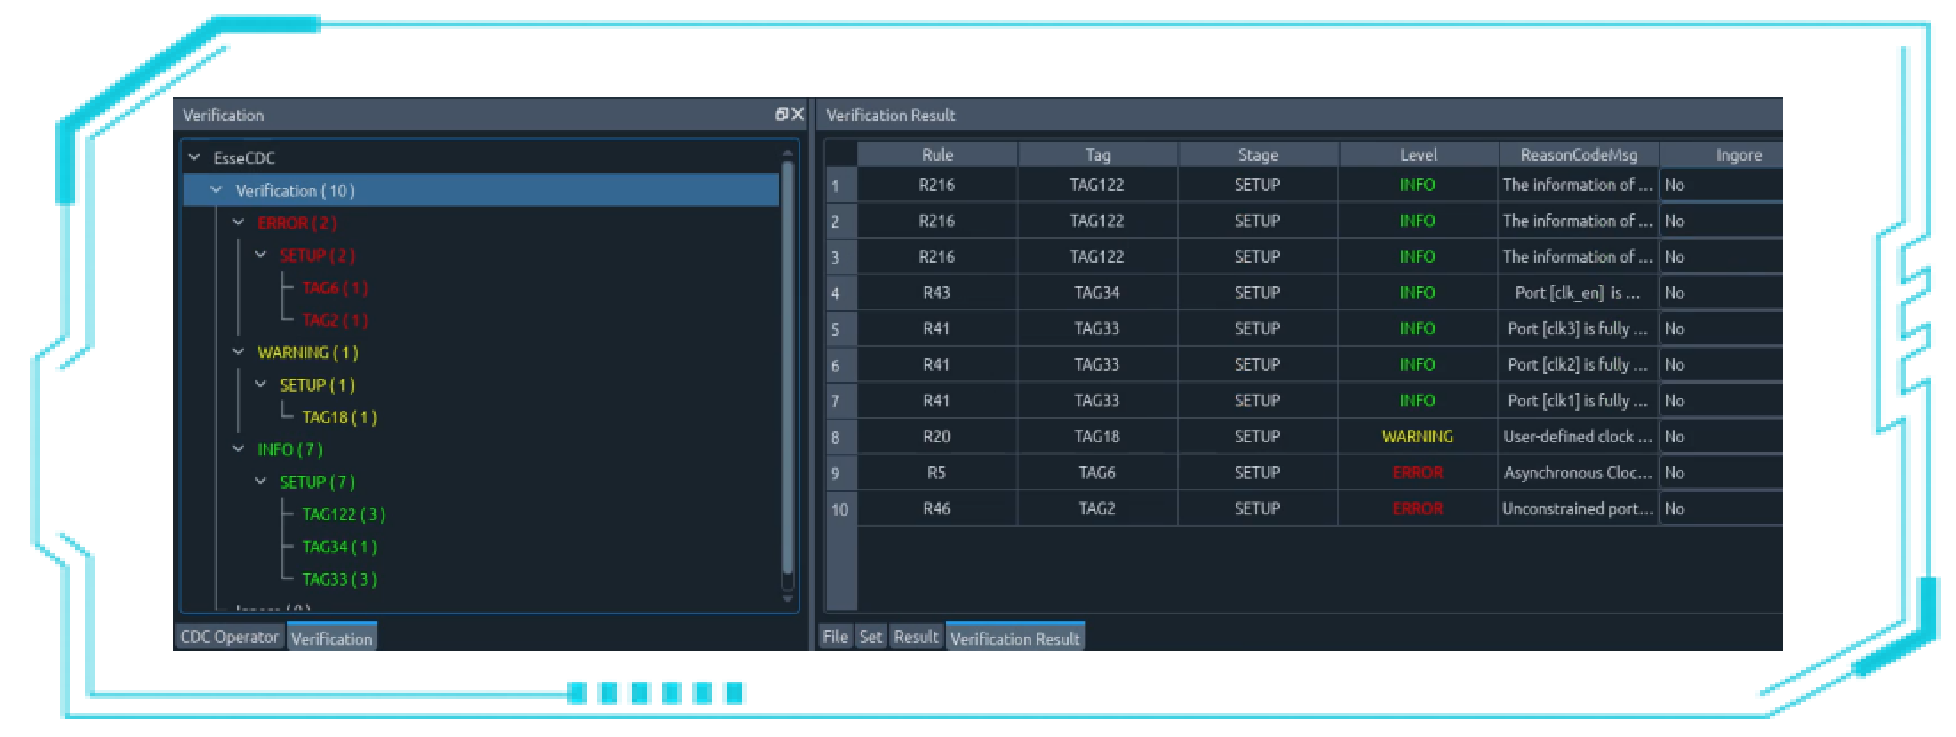Open the File tab
This screenshot has height=737, width=1956.
point(835,637)
